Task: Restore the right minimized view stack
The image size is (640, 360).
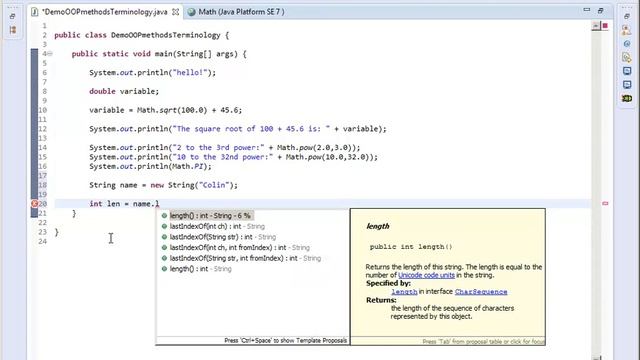Action: pos(627,16)
